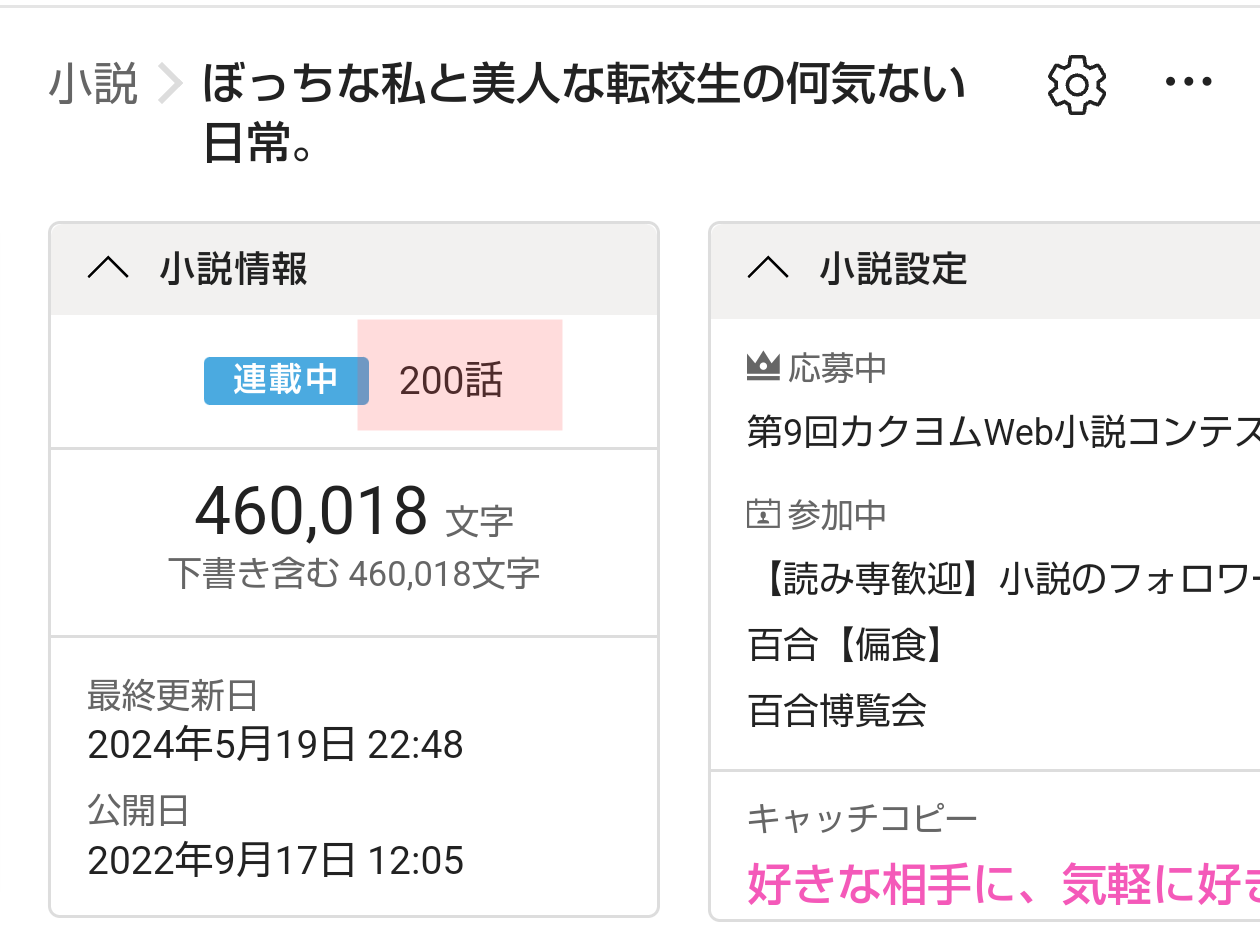Open the 200話 episode count
Viewport: 1260px width, 944px height.
(451, 381)
